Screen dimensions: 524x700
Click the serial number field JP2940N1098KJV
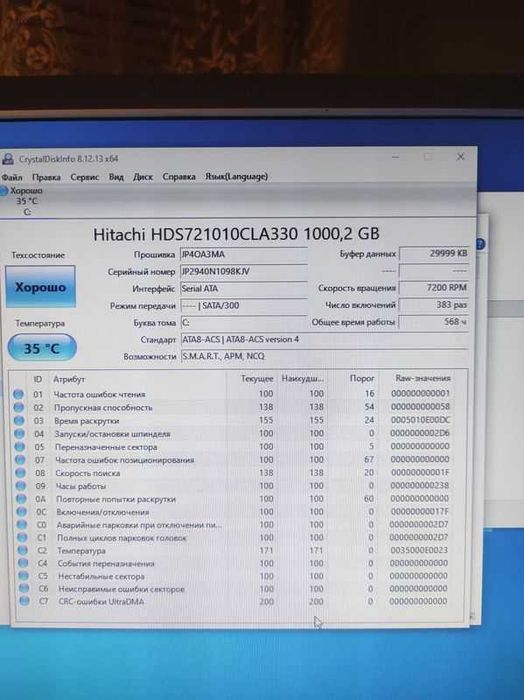click(244, 271)
